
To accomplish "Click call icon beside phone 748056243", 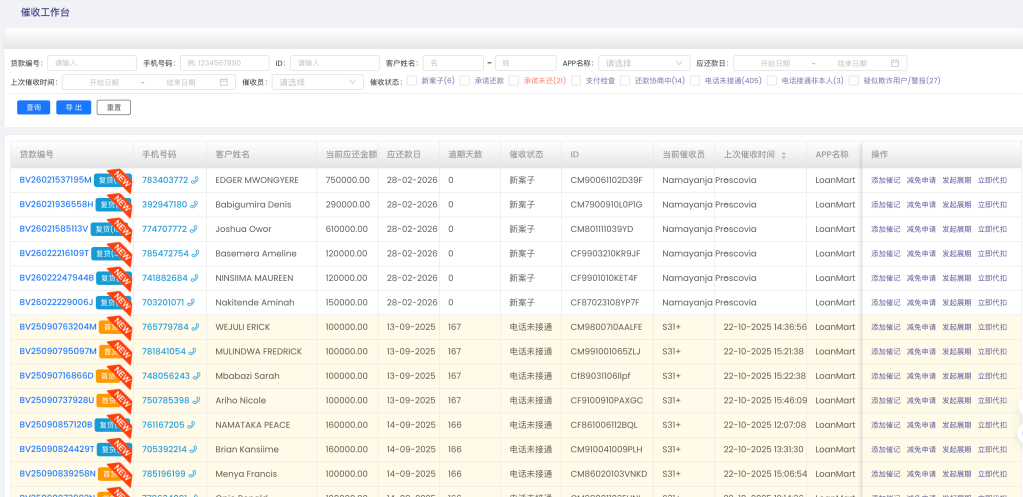I will coord(195,376).
